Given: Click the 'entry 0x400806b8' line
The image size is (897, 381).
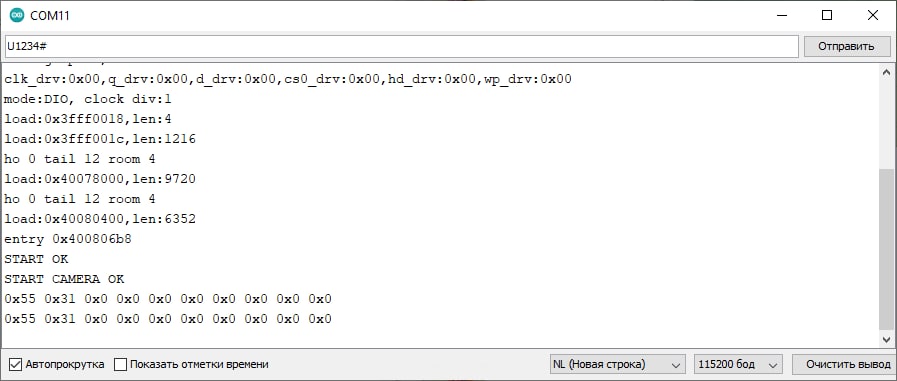Looking at the screenshot, I should click(x=68, y=239).
